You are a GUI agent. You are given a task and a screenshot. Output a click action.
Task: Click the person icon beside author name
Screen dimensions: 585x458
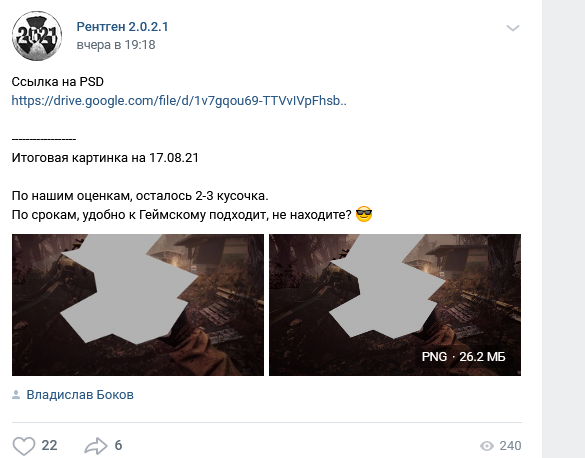point(16,395)
